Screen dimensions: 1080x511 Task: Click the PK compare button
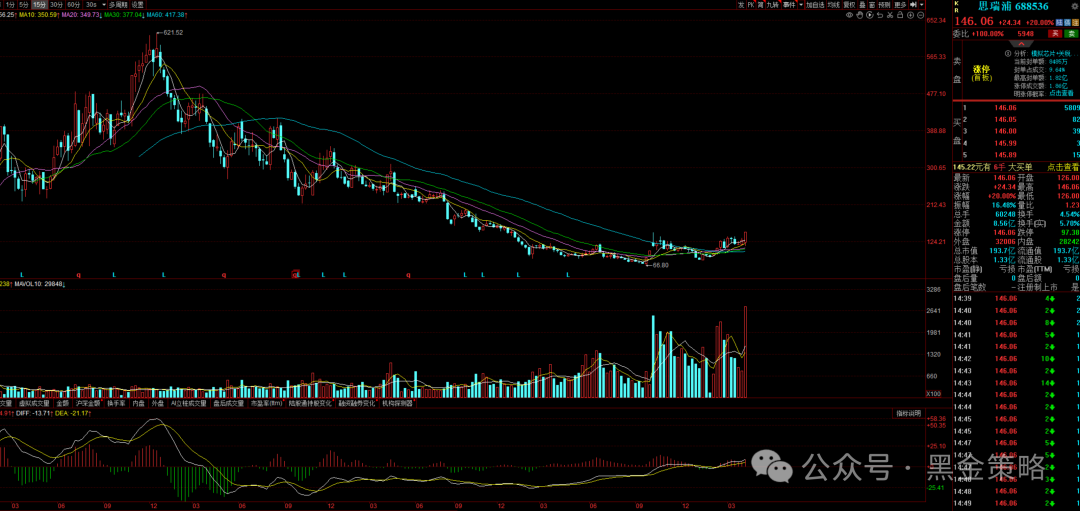click(751, 5)
